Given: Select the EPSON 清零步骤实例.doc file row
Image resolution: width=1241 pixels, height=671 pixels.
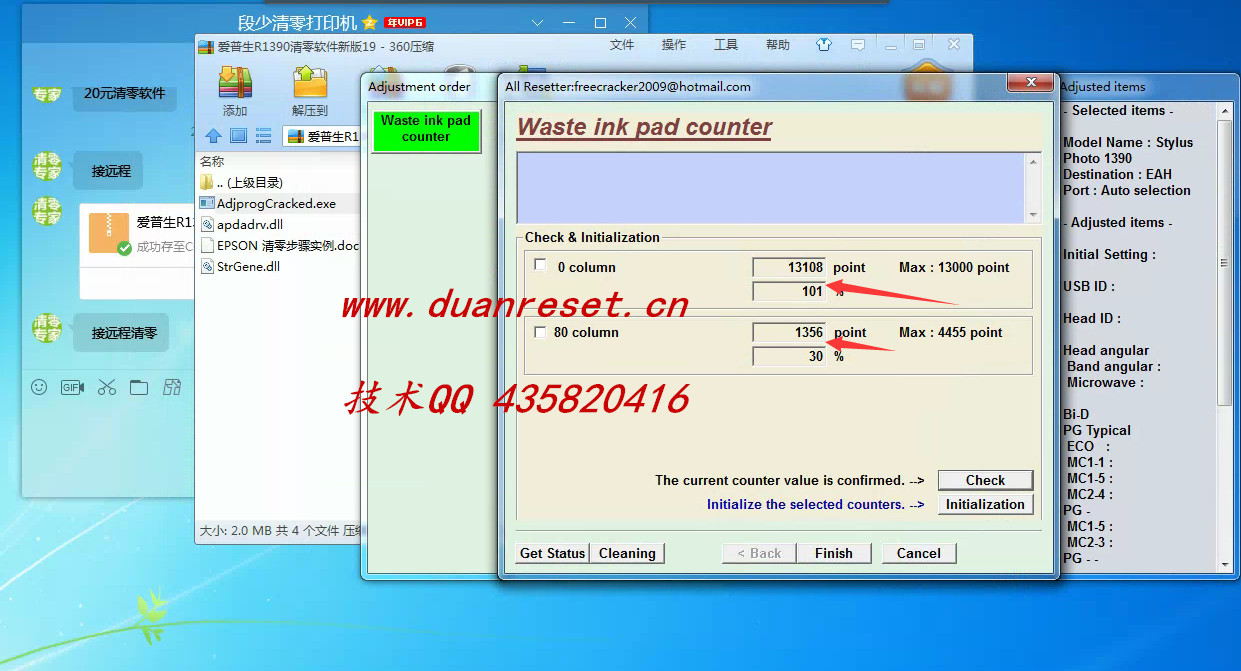Looking at the screenshot, I should pos(278,245).
